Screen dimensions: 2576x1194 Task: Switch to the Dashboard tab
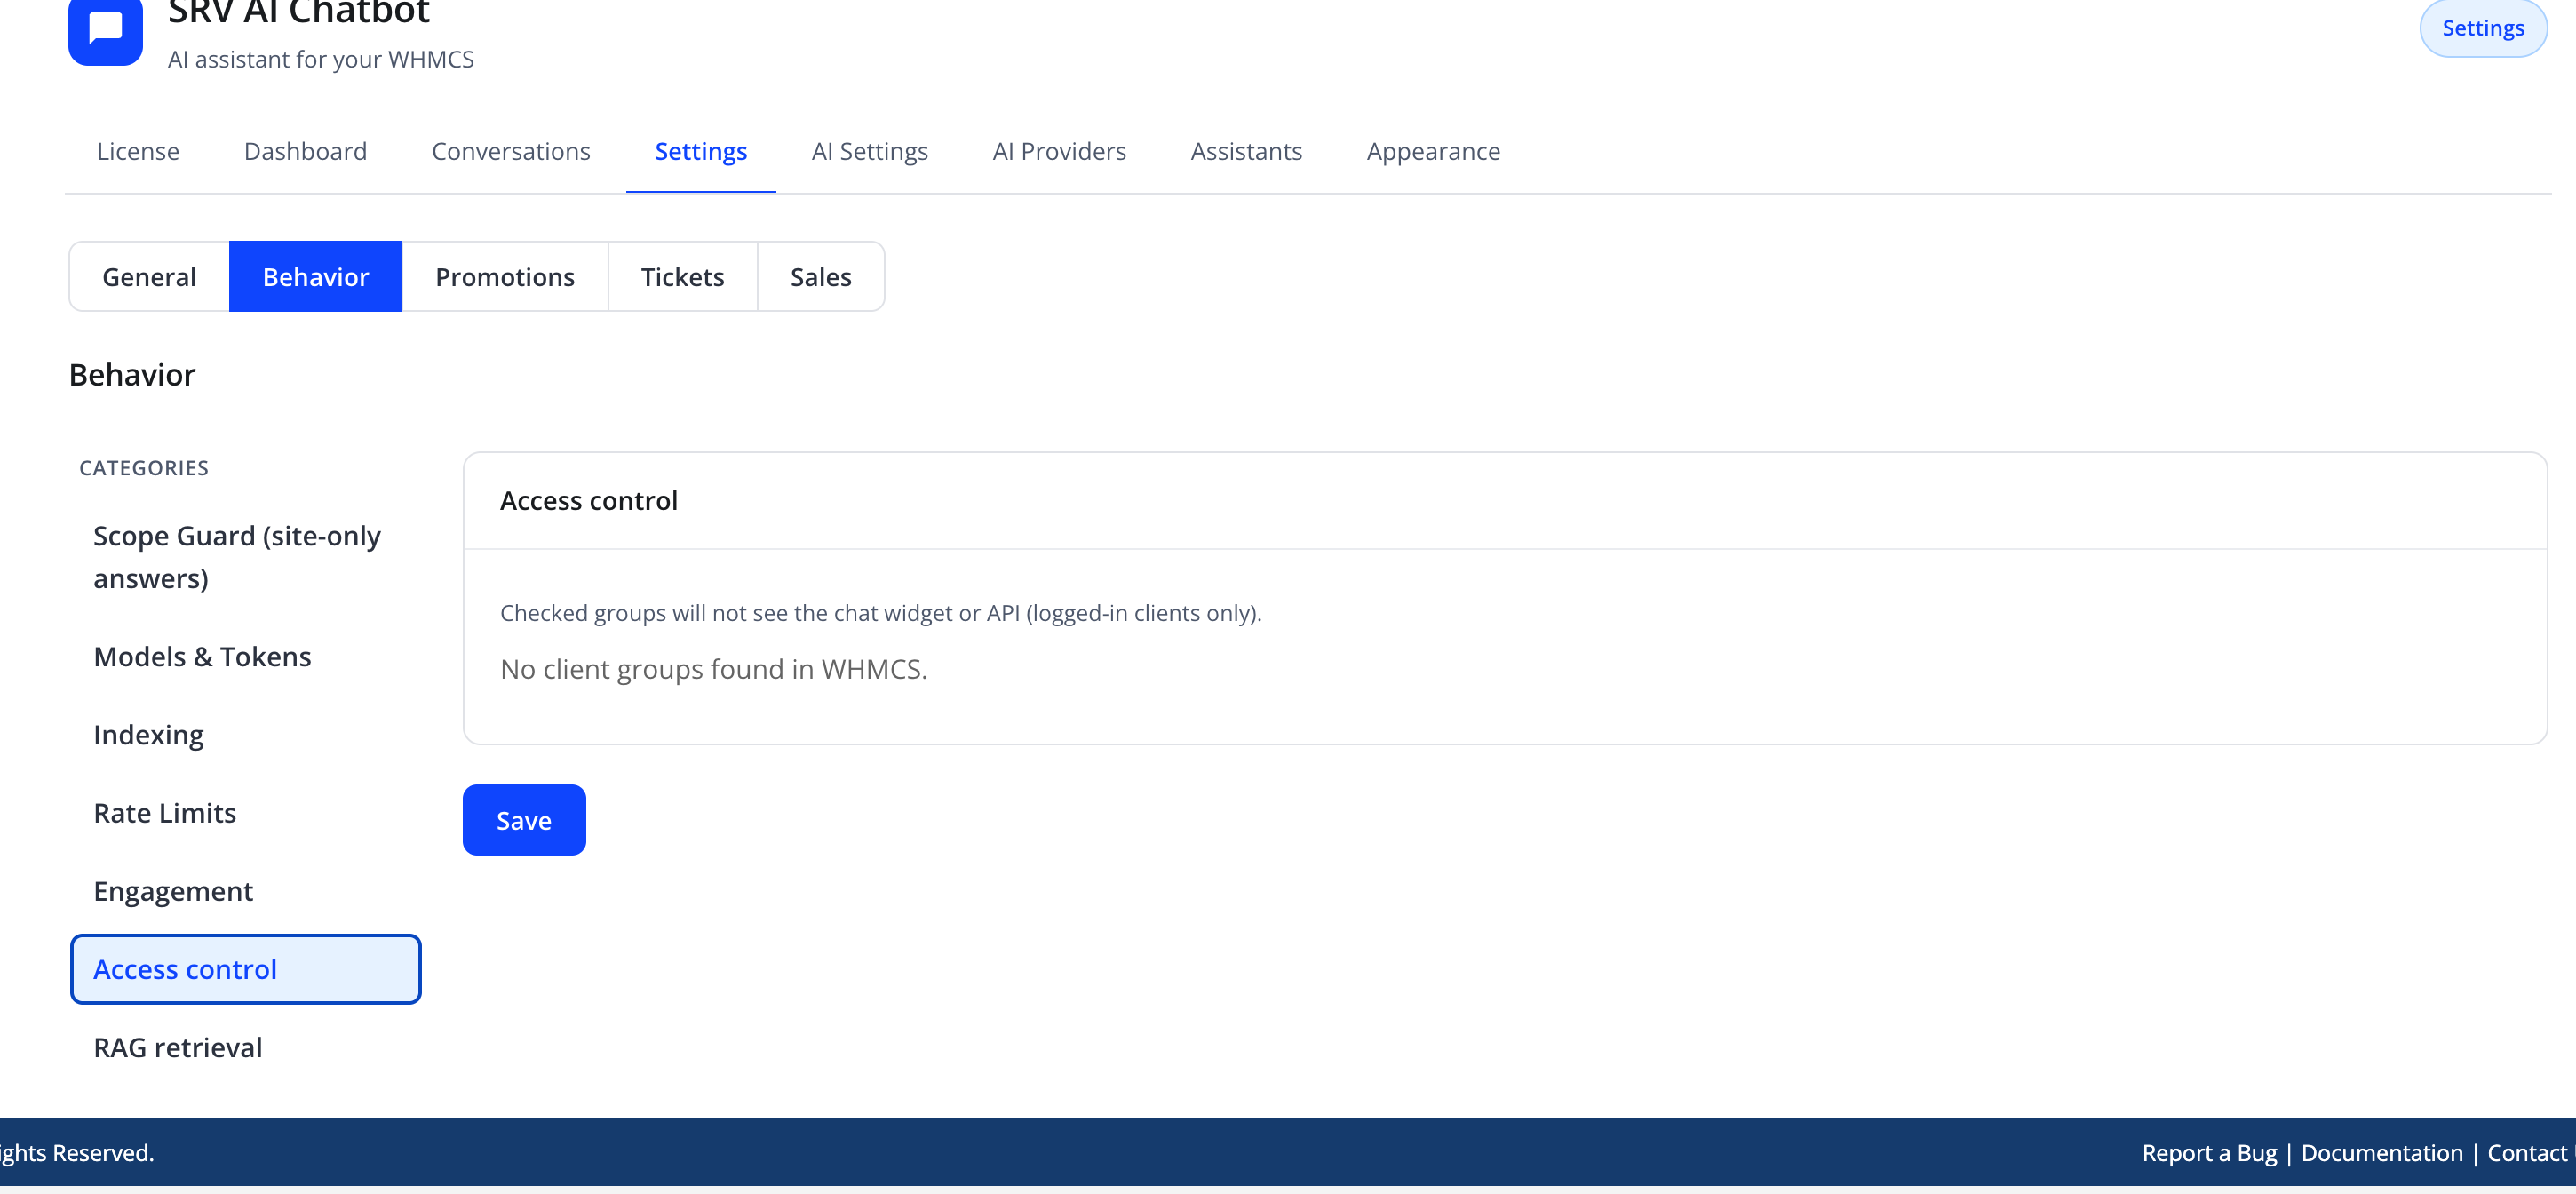305,151
